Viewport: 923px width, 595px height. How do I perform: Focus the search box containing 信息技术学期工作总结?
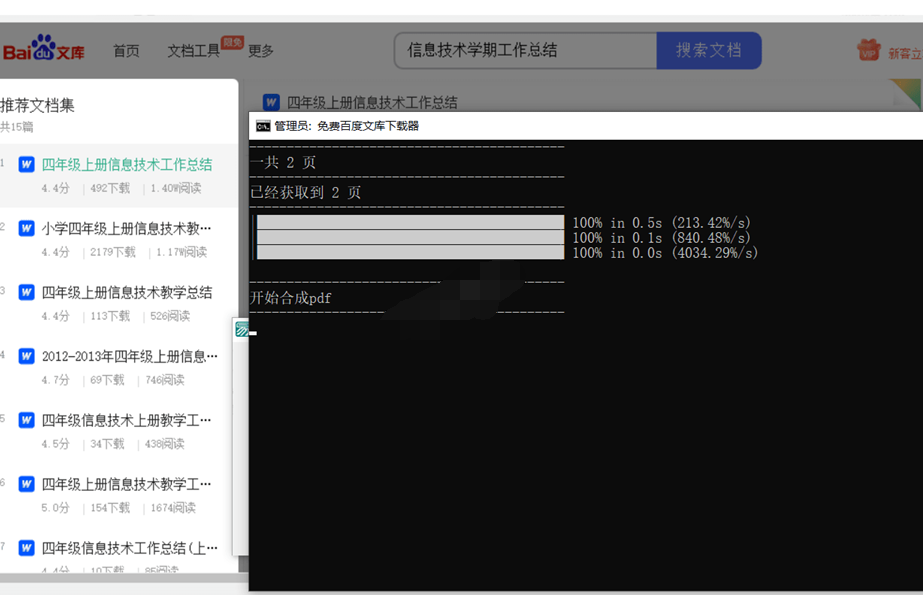click(x=525, y=50)
